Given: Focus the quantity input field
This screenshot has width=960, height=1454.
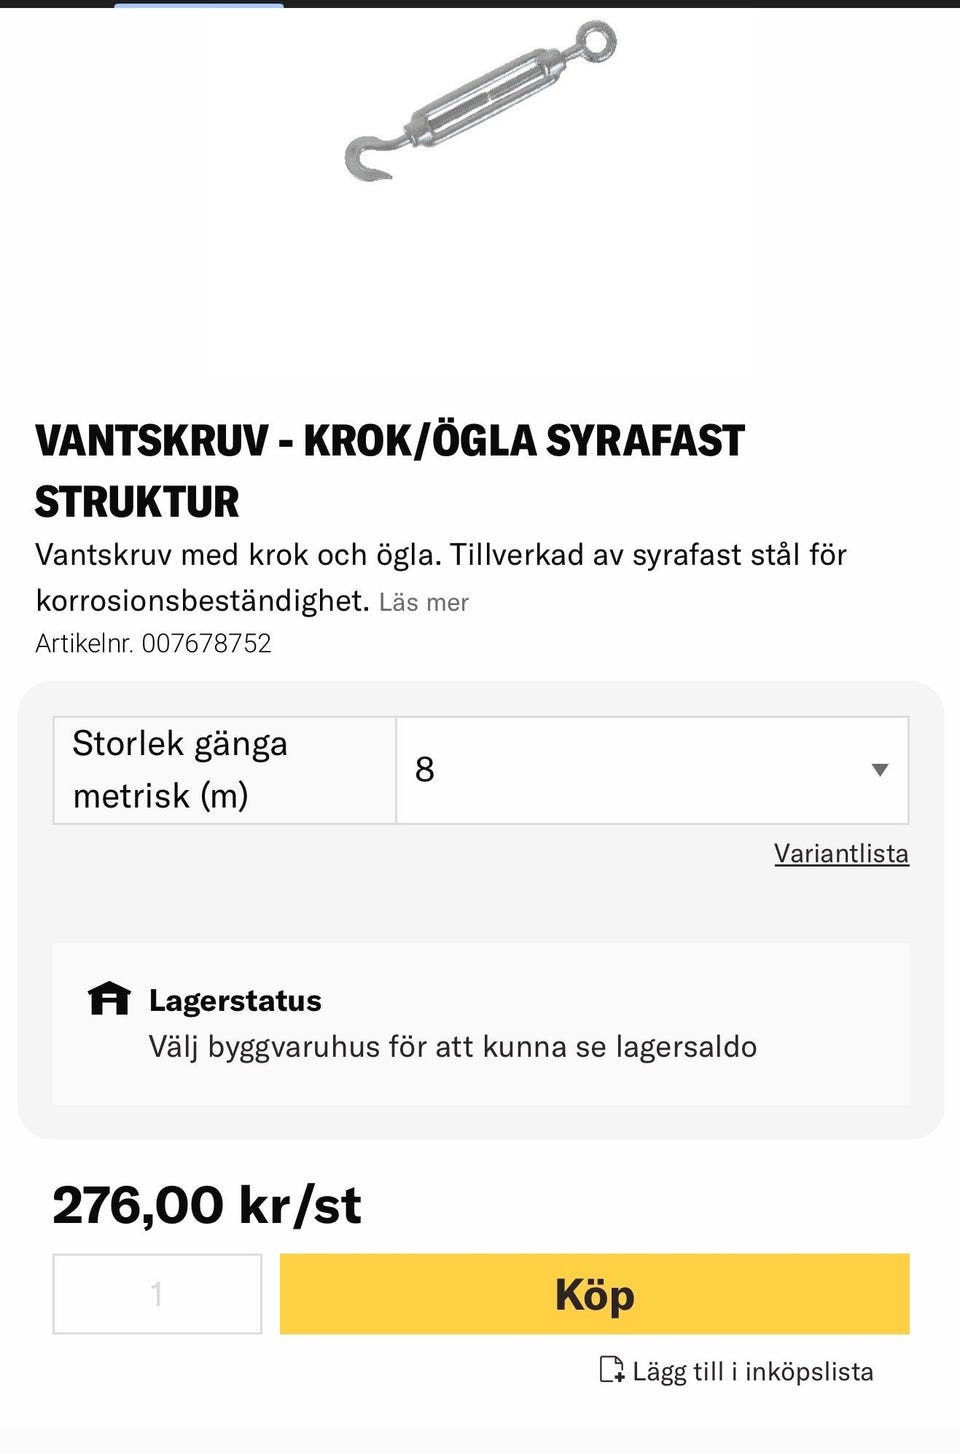Looking at the screenshot, I should (157, 1294).
